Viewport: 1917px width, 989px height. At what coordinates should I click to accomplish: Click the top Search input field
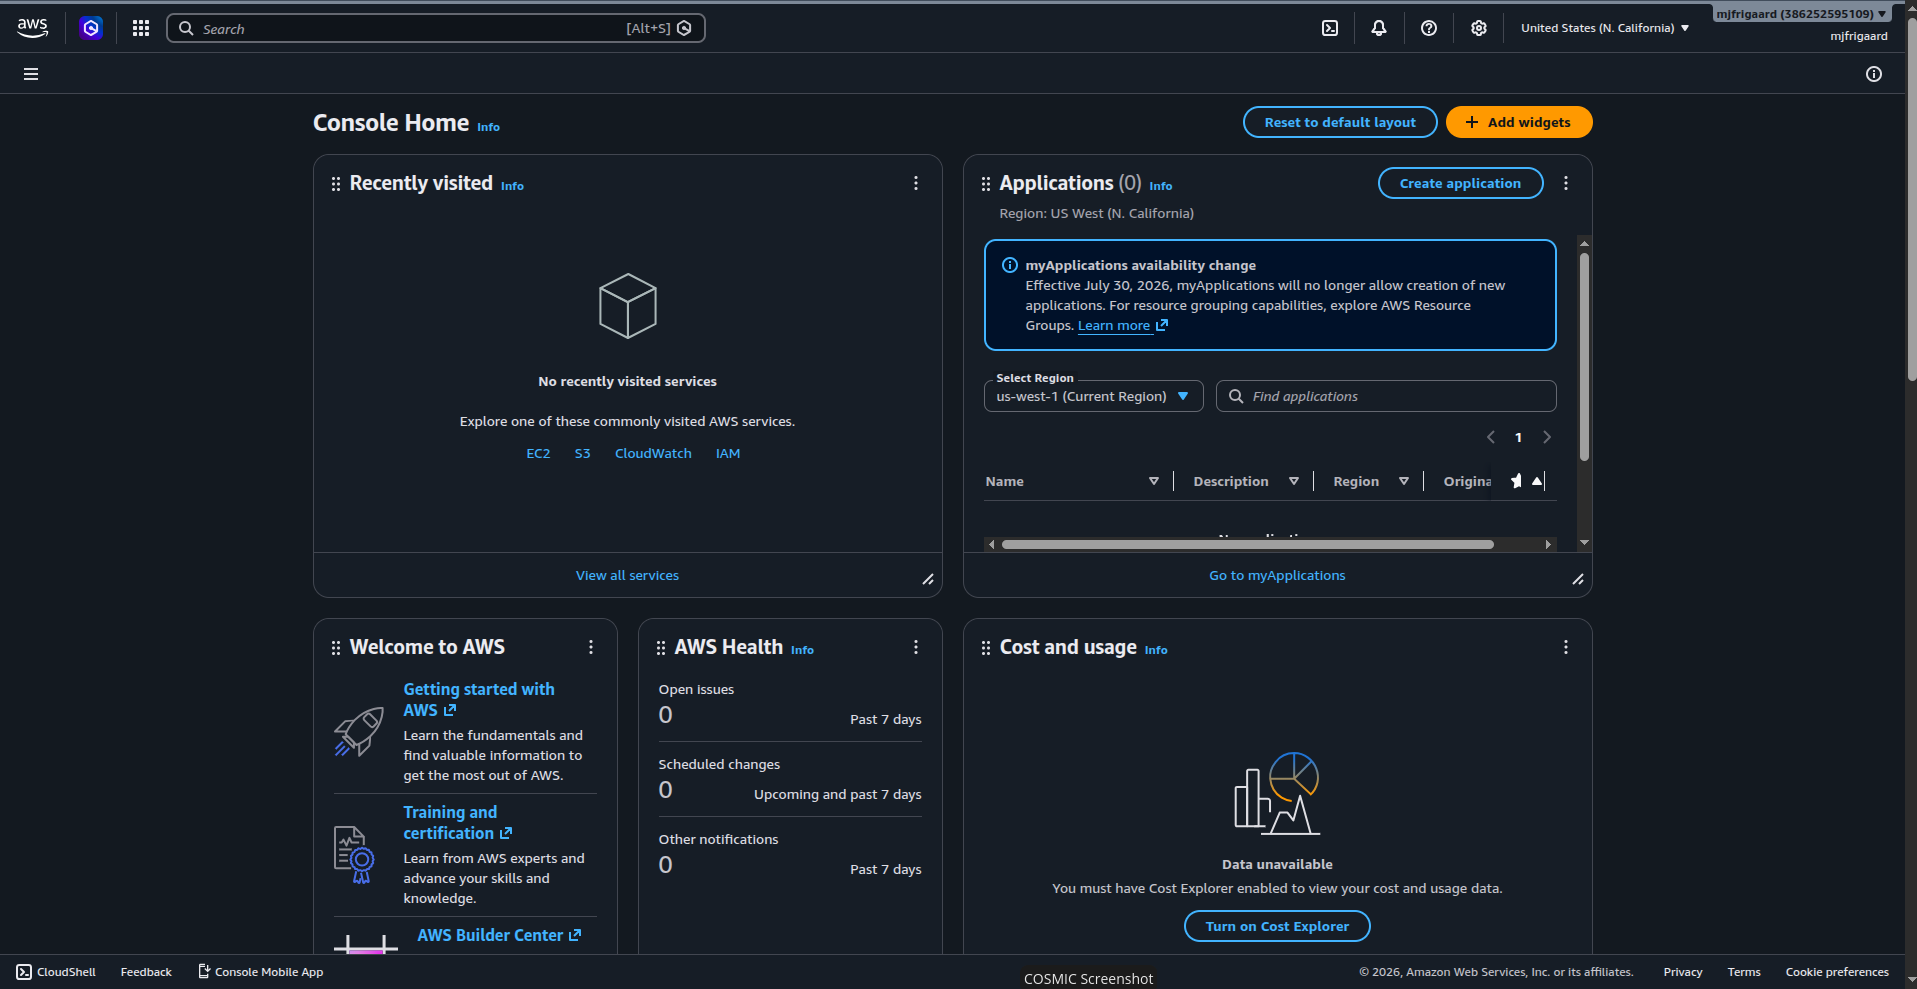(436, 28)
